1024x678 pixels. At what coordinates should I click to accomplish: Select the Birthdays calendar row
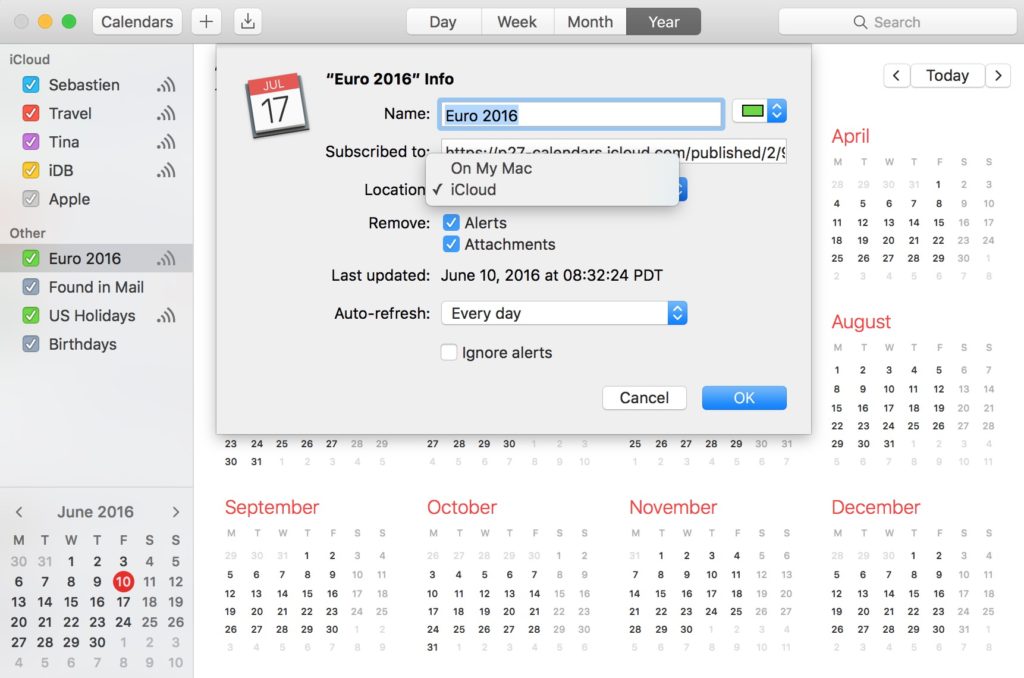[x=97, y=344]
